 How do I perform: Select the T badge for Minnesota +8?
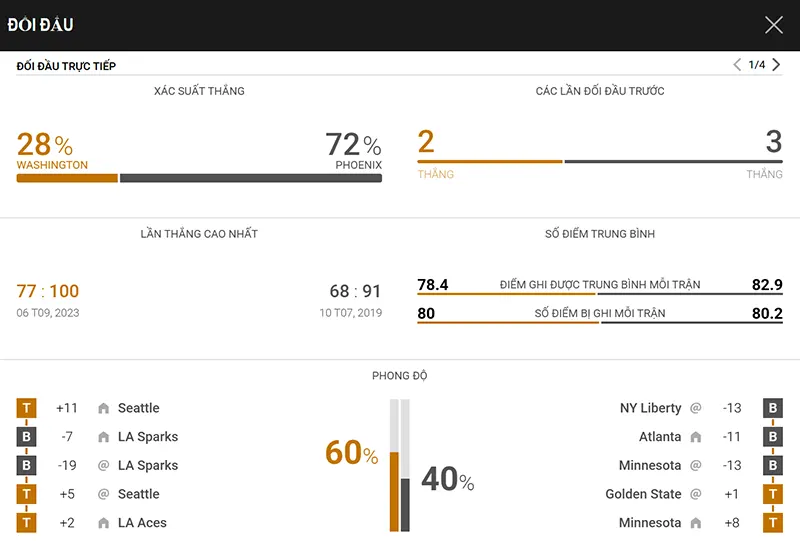coord(773,523)
